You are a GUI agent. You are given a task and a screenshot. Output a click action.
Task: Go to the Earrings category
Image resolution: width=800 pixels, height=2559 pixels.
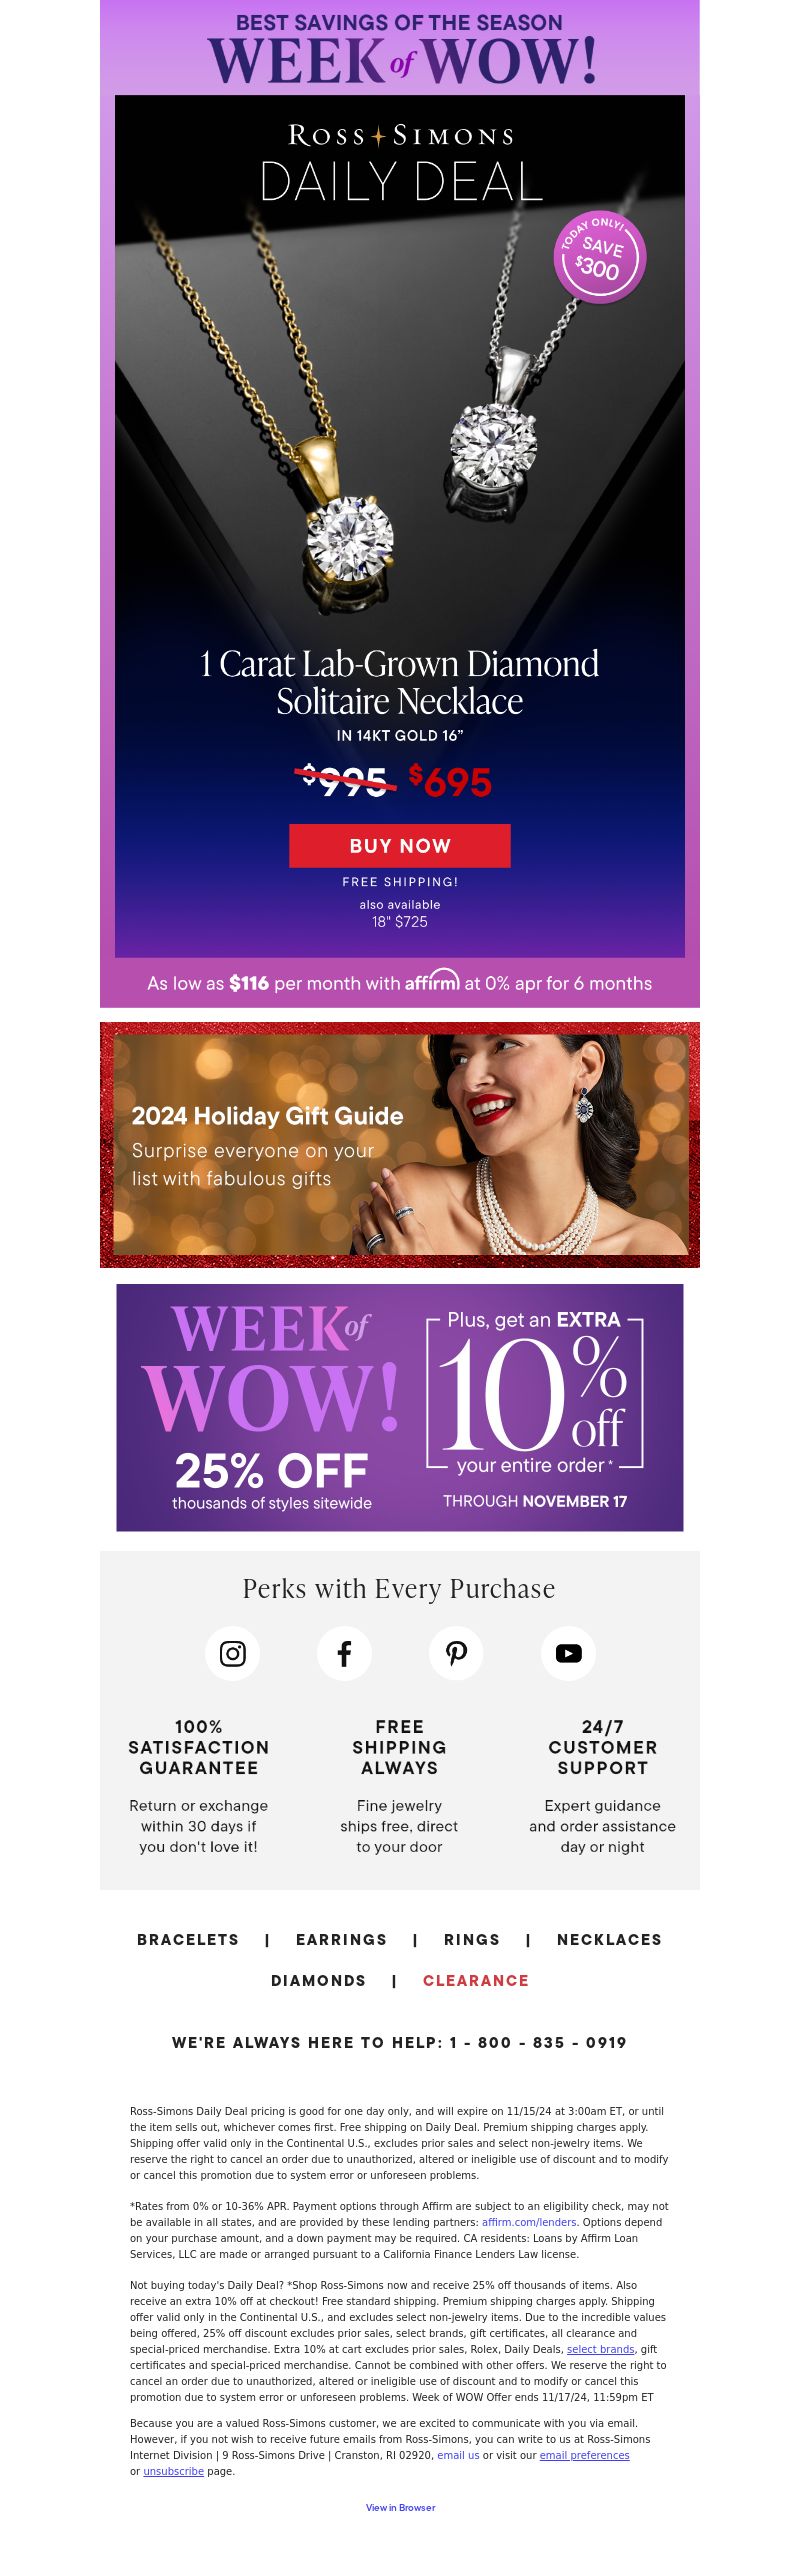(341, 1939)
